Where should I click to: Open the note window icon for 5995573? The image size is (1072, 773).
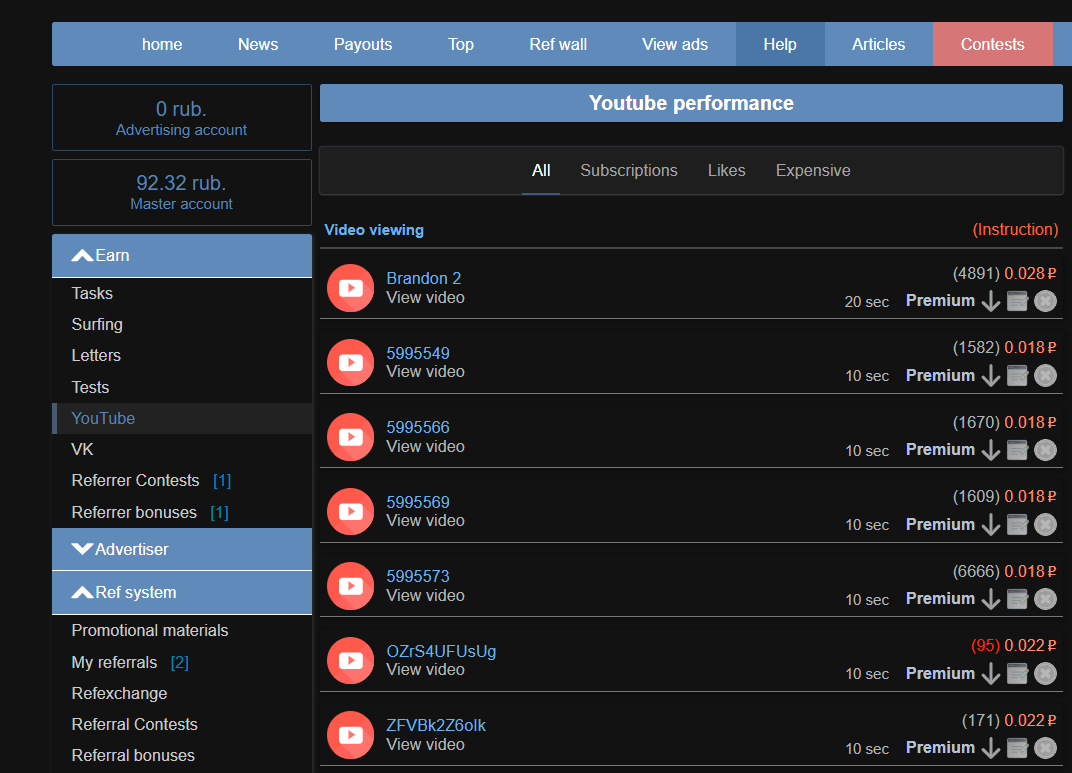[x=1017, y=599]
